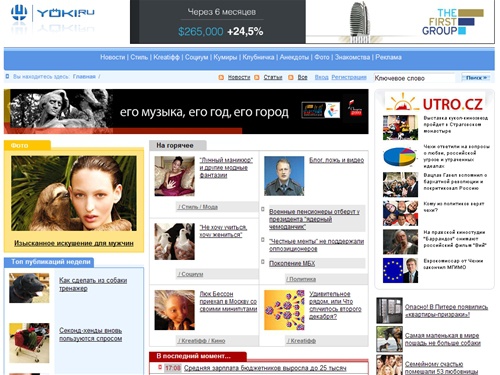Screen dimensions: 500x375
Task: Go to Анекдоты section
Action: tap(294, 57)
